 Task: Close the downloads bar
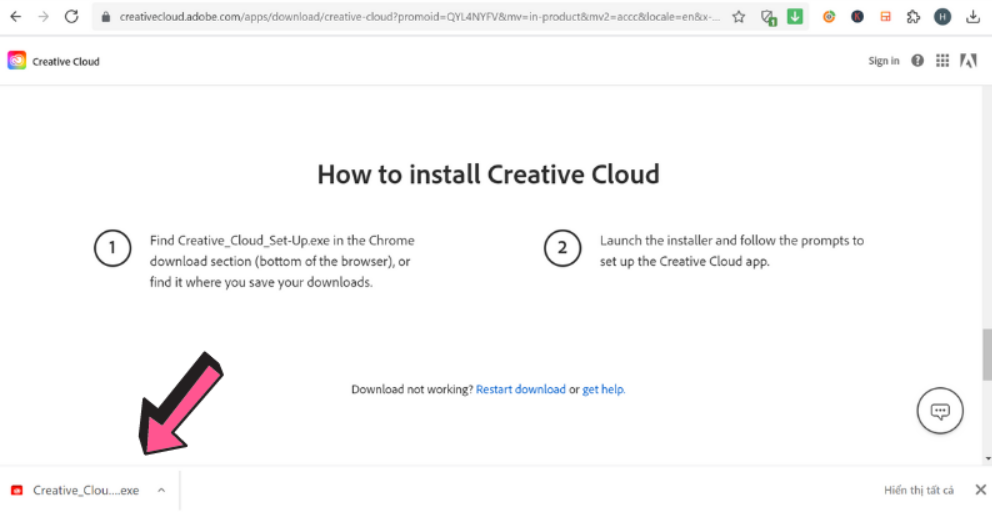tap(980, 490)
